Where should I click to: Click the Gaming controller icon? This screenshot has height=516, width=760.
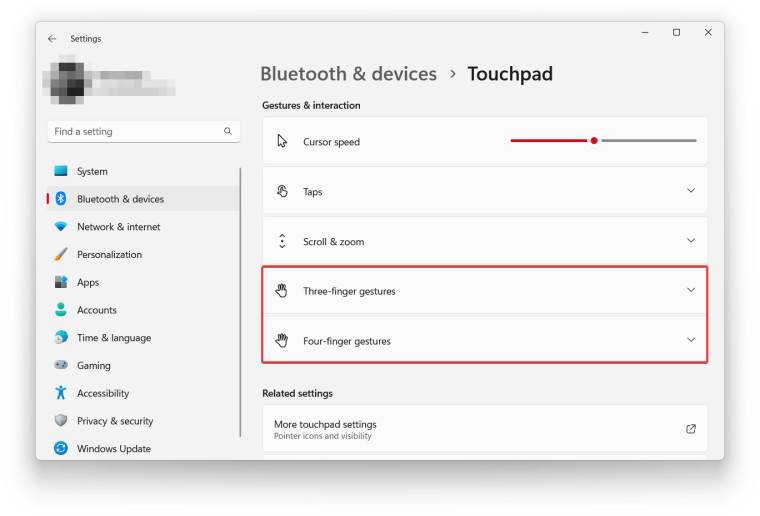tap(61, 366)
